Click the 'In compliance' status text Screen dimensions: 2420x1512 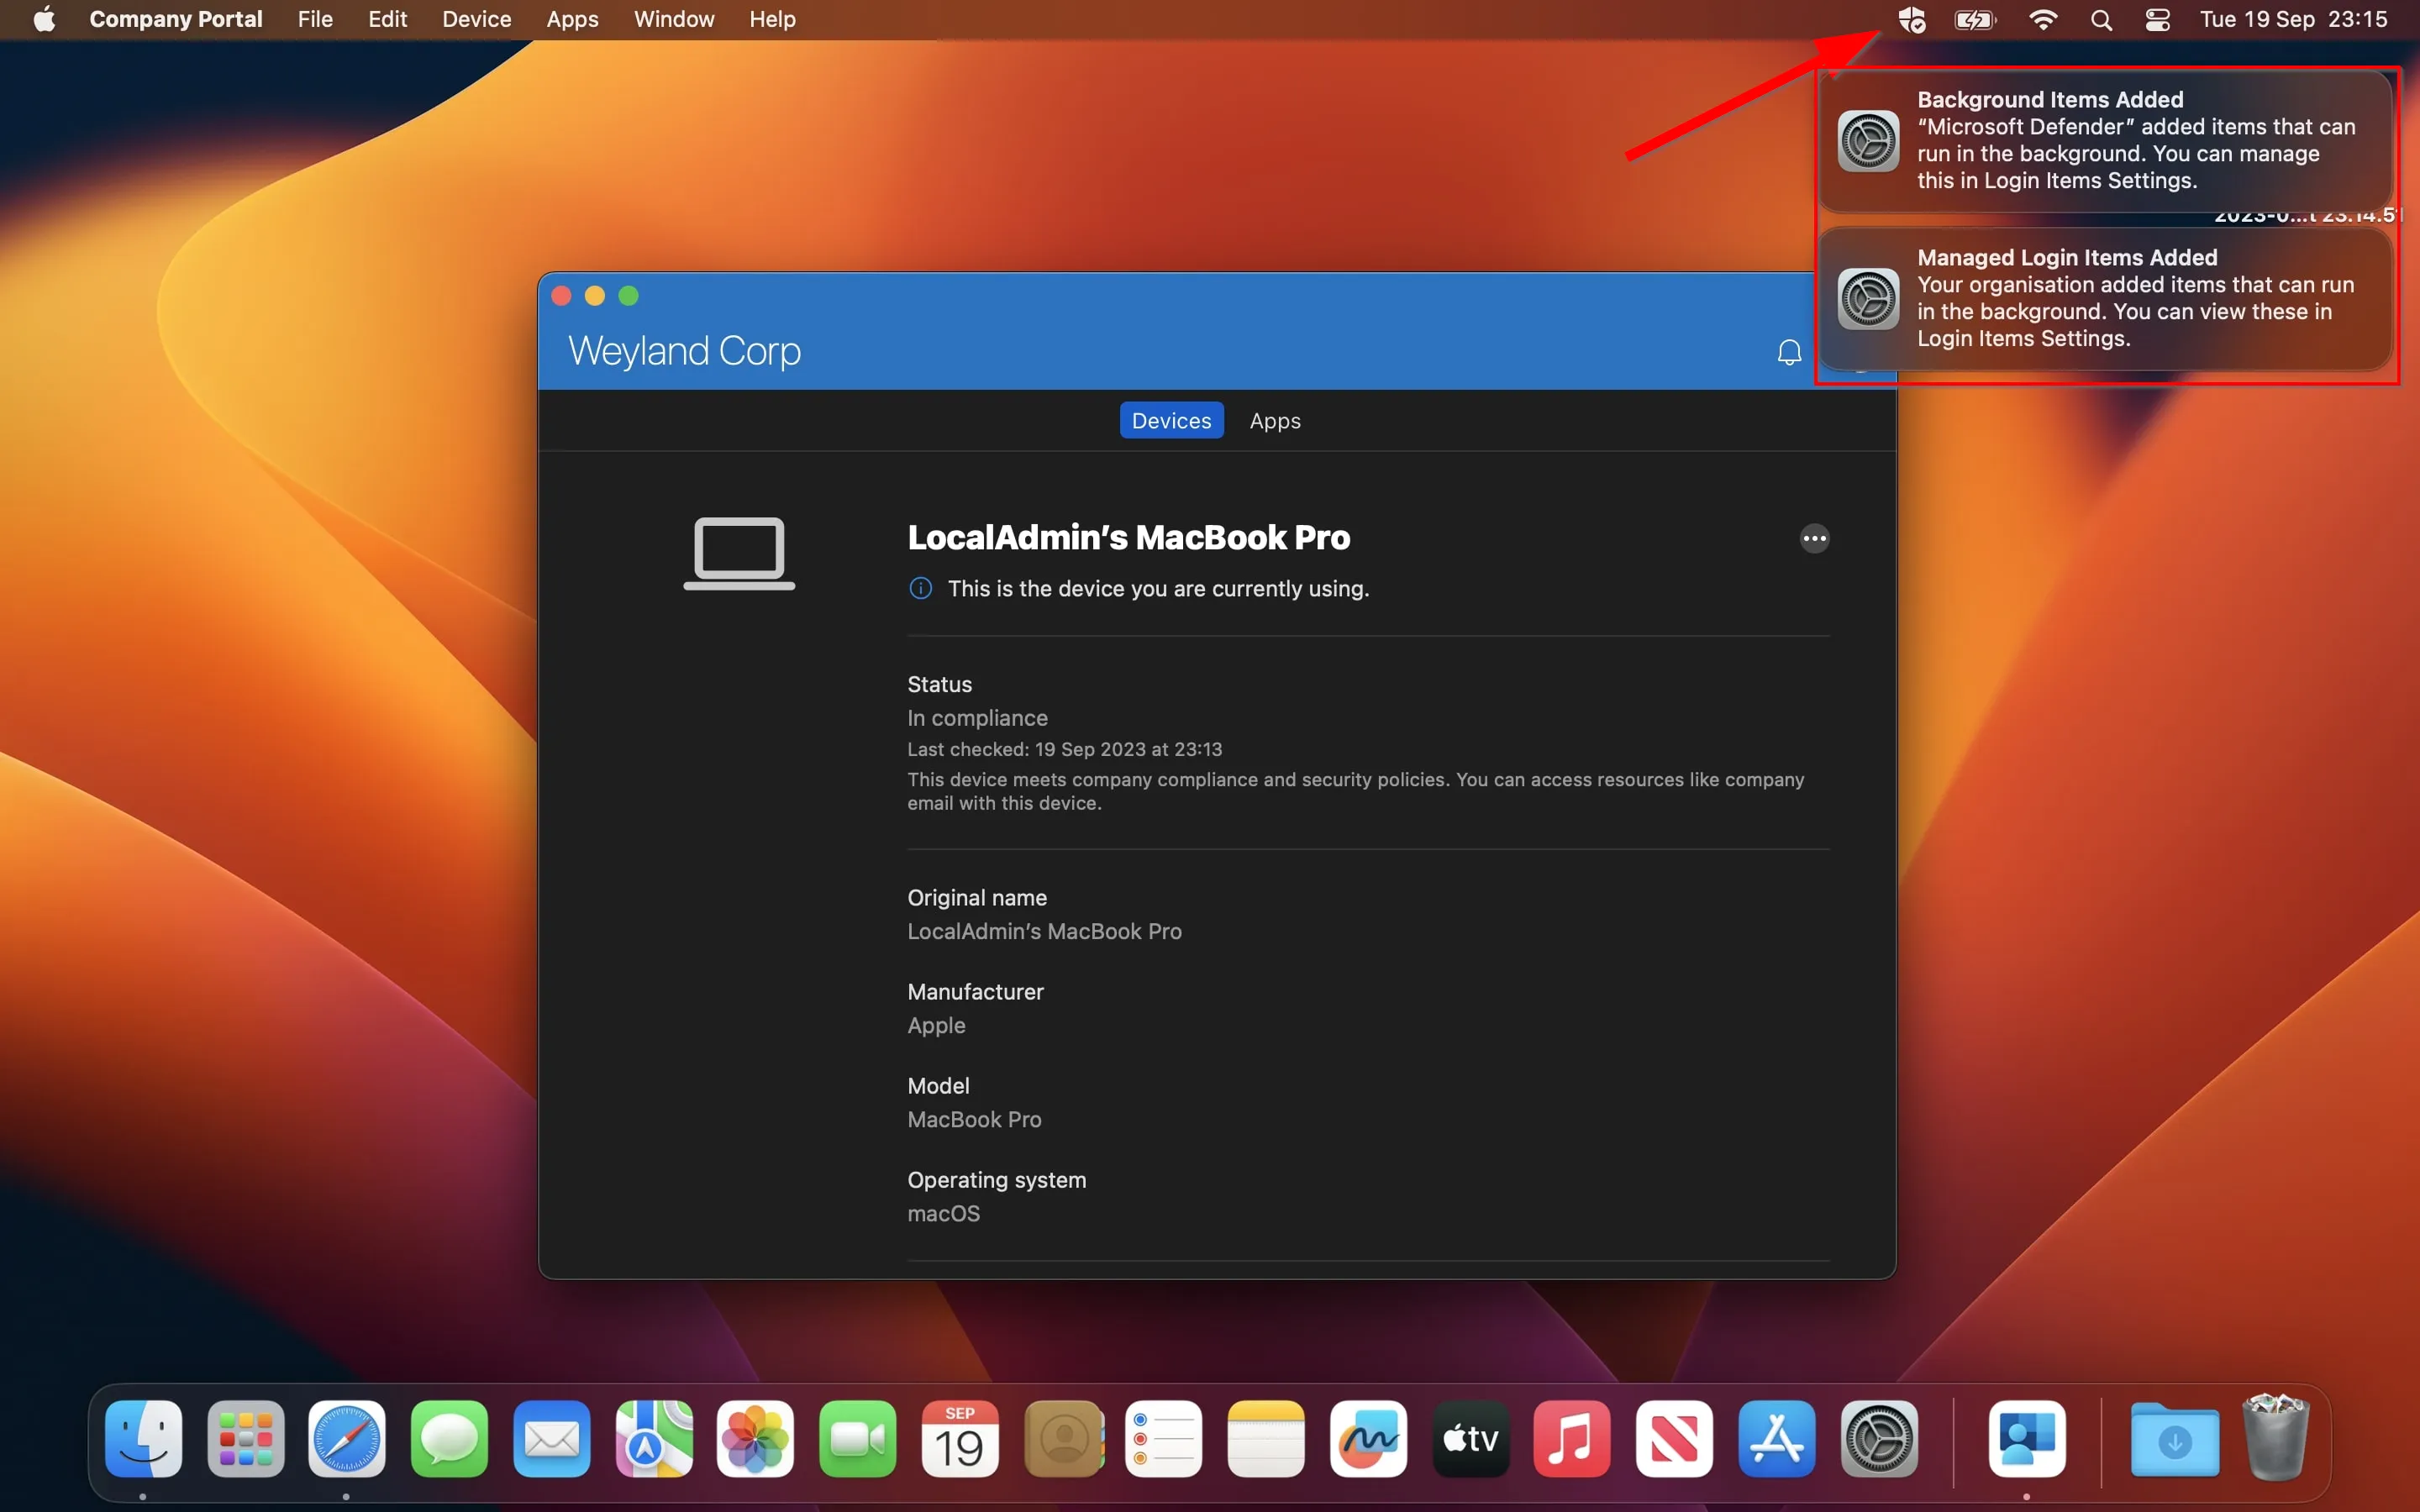click(977, 718)
